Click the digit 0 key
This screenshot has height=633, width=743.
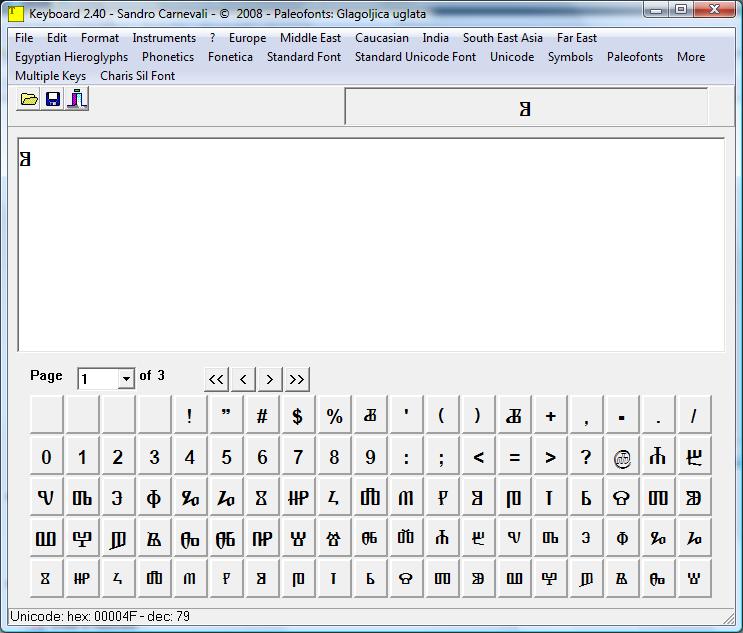46,457
